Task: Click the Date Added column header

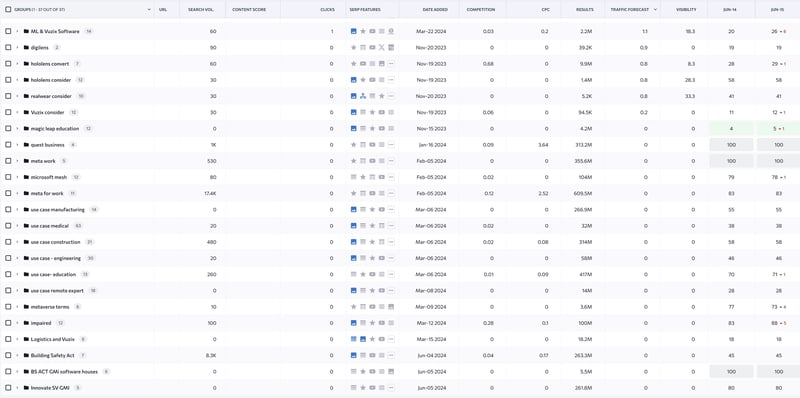Action: click(435, 10)
